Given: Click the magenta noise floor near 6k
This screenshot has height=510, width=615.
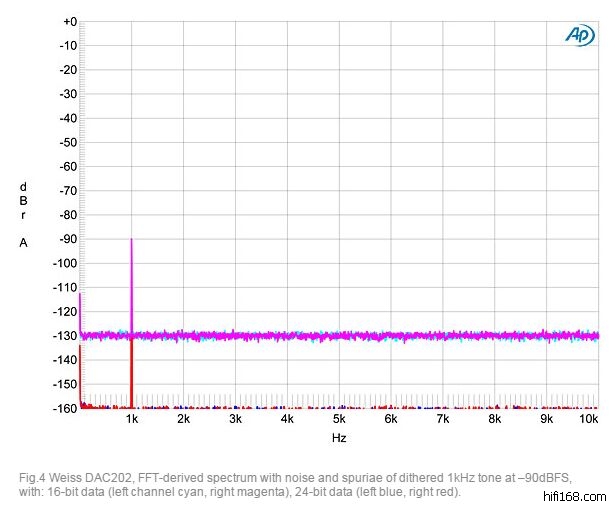Looking at the screenshot, I should pyautogui.click(x=391, y=336).
